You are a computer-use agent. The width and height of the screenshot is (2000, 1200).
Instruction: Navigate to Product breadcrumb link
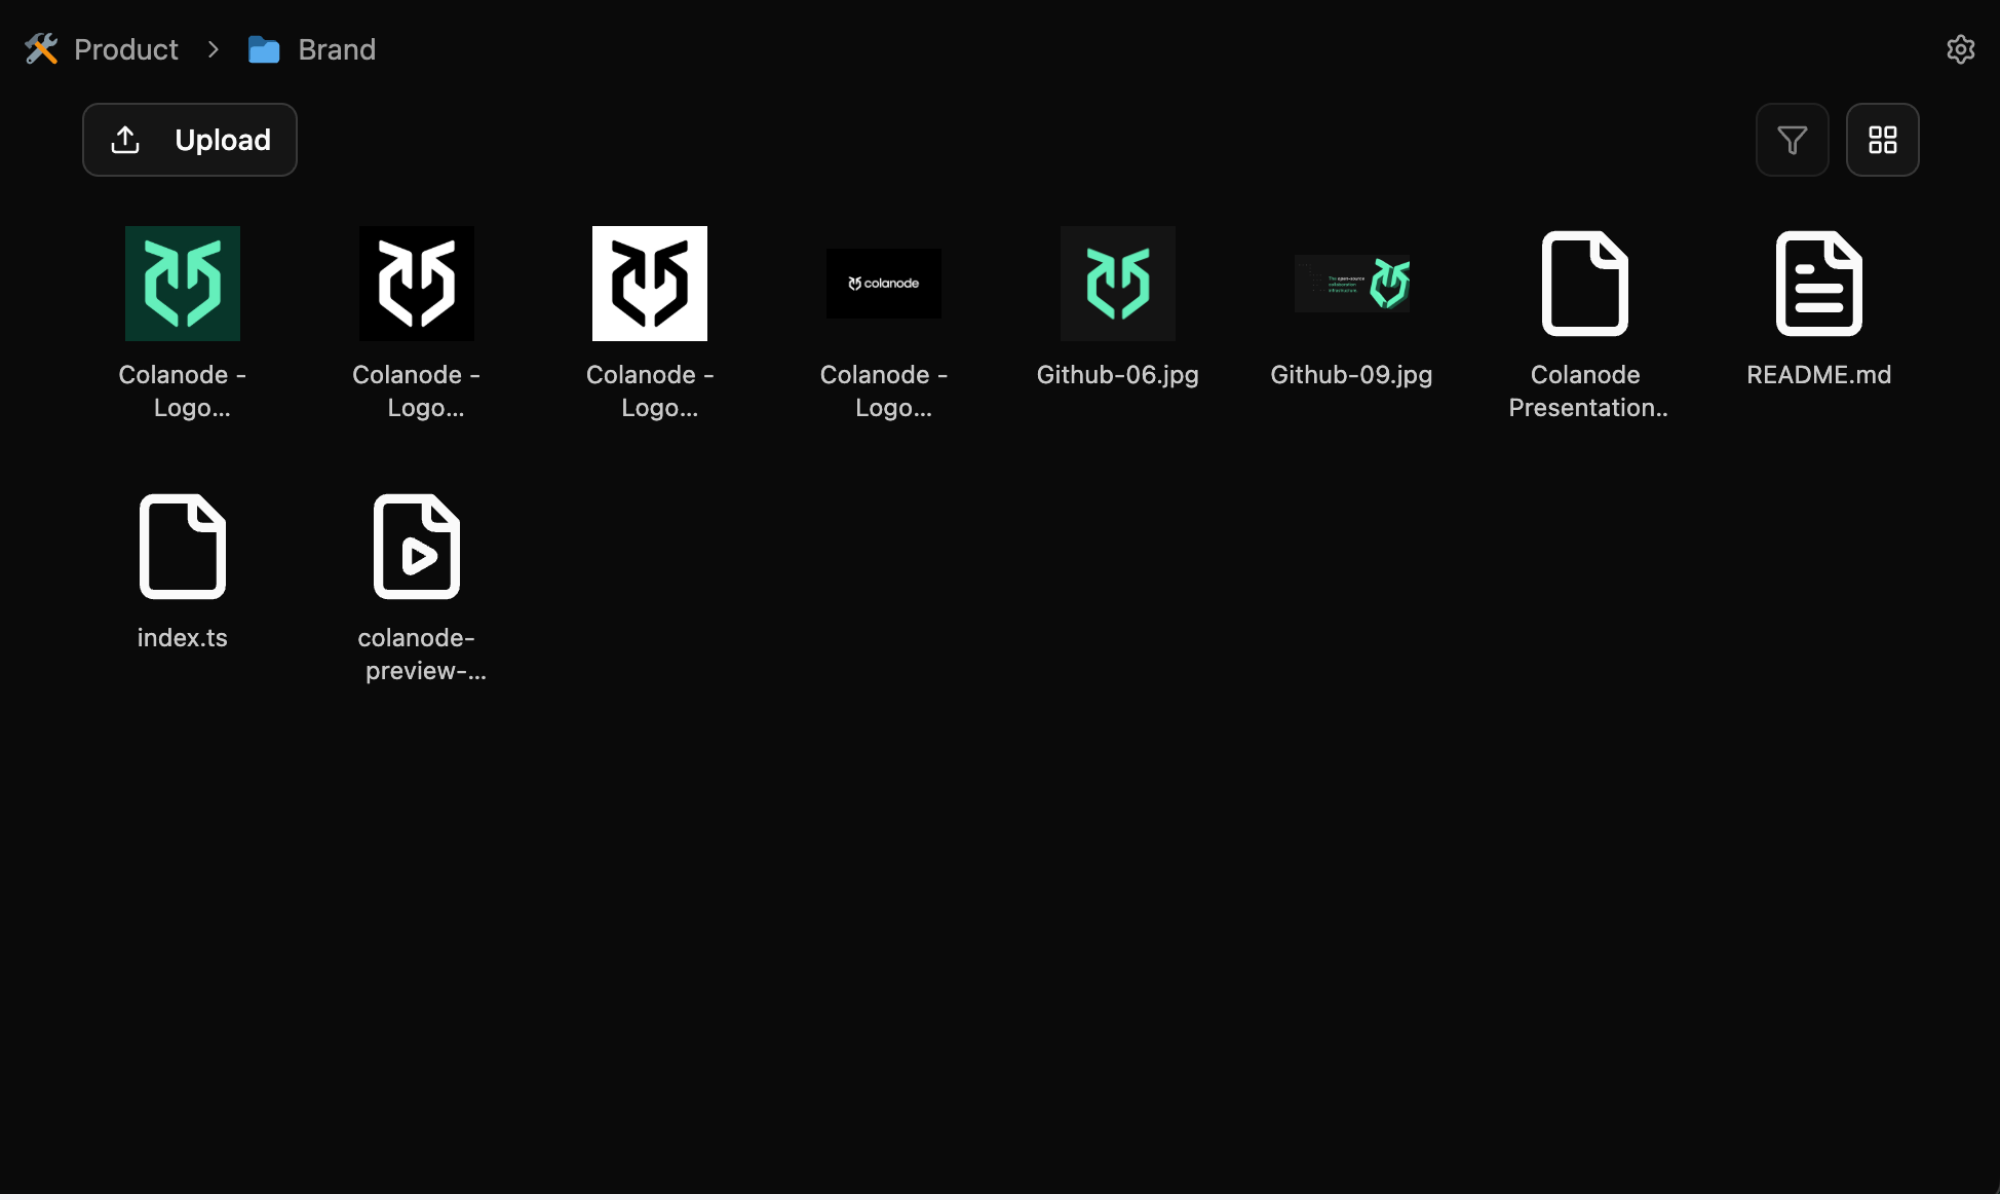coord(126,49)
